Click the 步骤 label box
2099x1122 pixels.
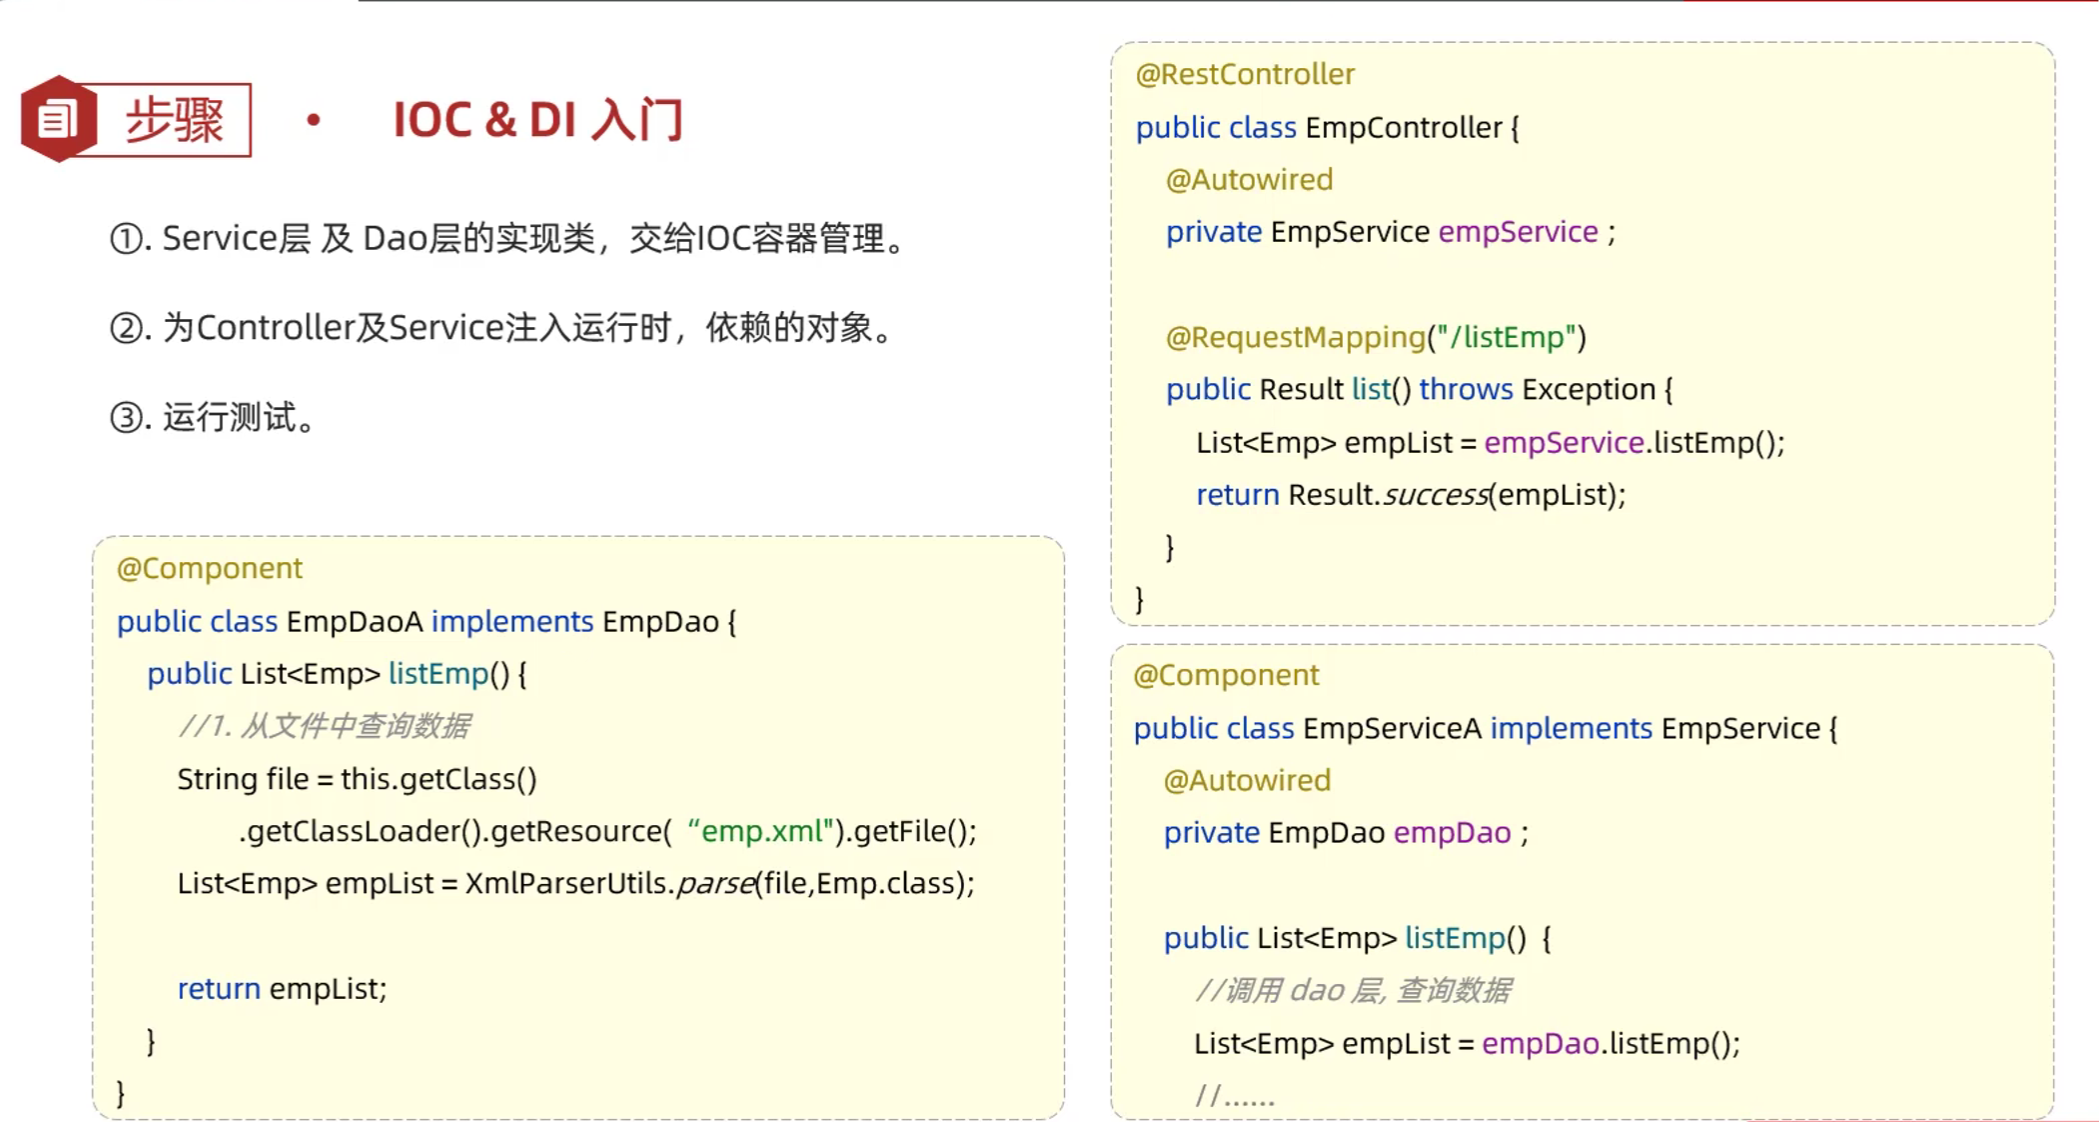click(x=174, y=120)
